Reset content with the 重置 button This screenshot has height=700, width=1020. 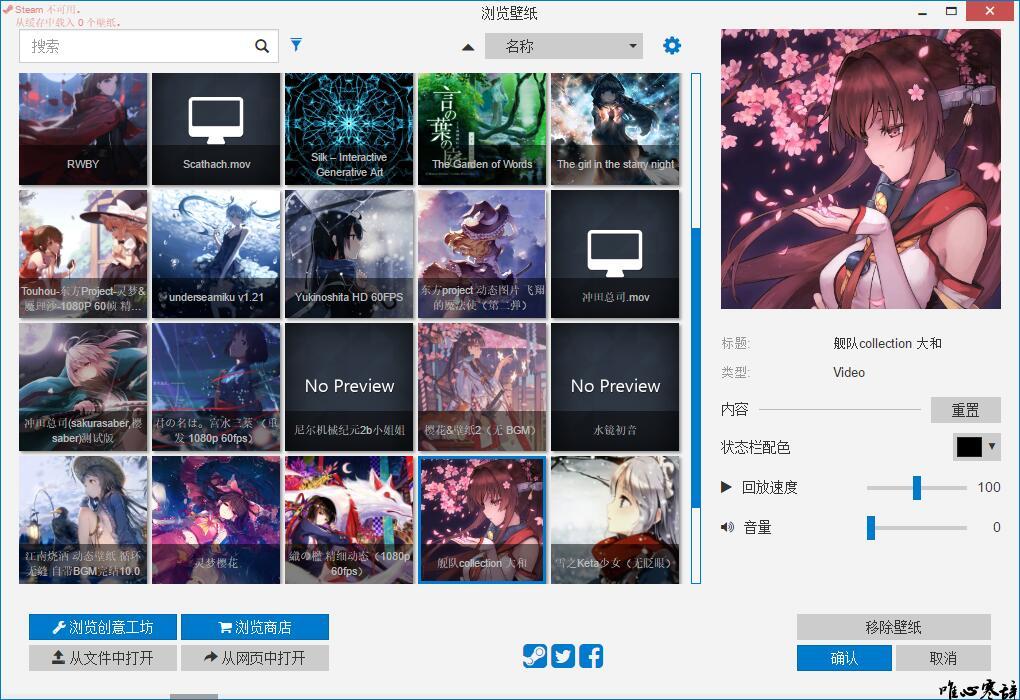(965, 410)
